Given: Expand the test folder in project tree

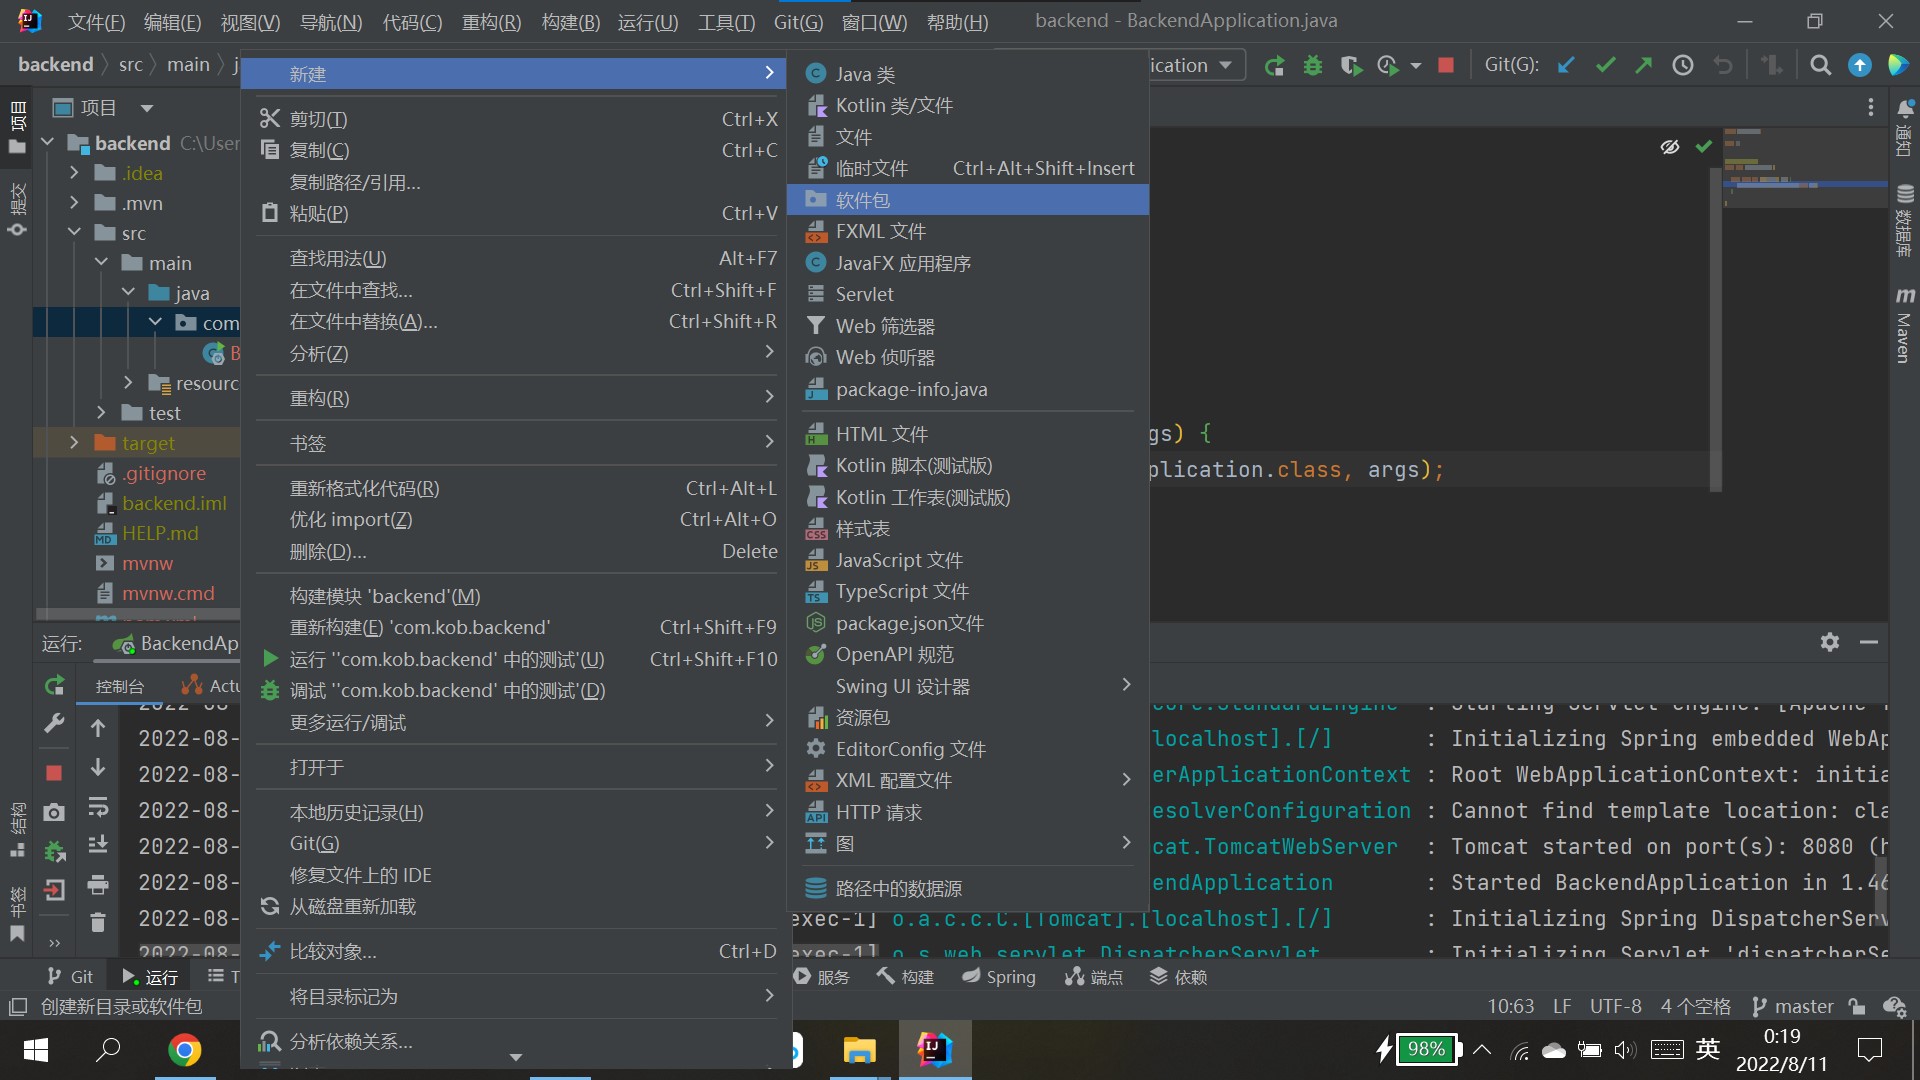Looking at the screenshot, I should click(x=101, y=413).
